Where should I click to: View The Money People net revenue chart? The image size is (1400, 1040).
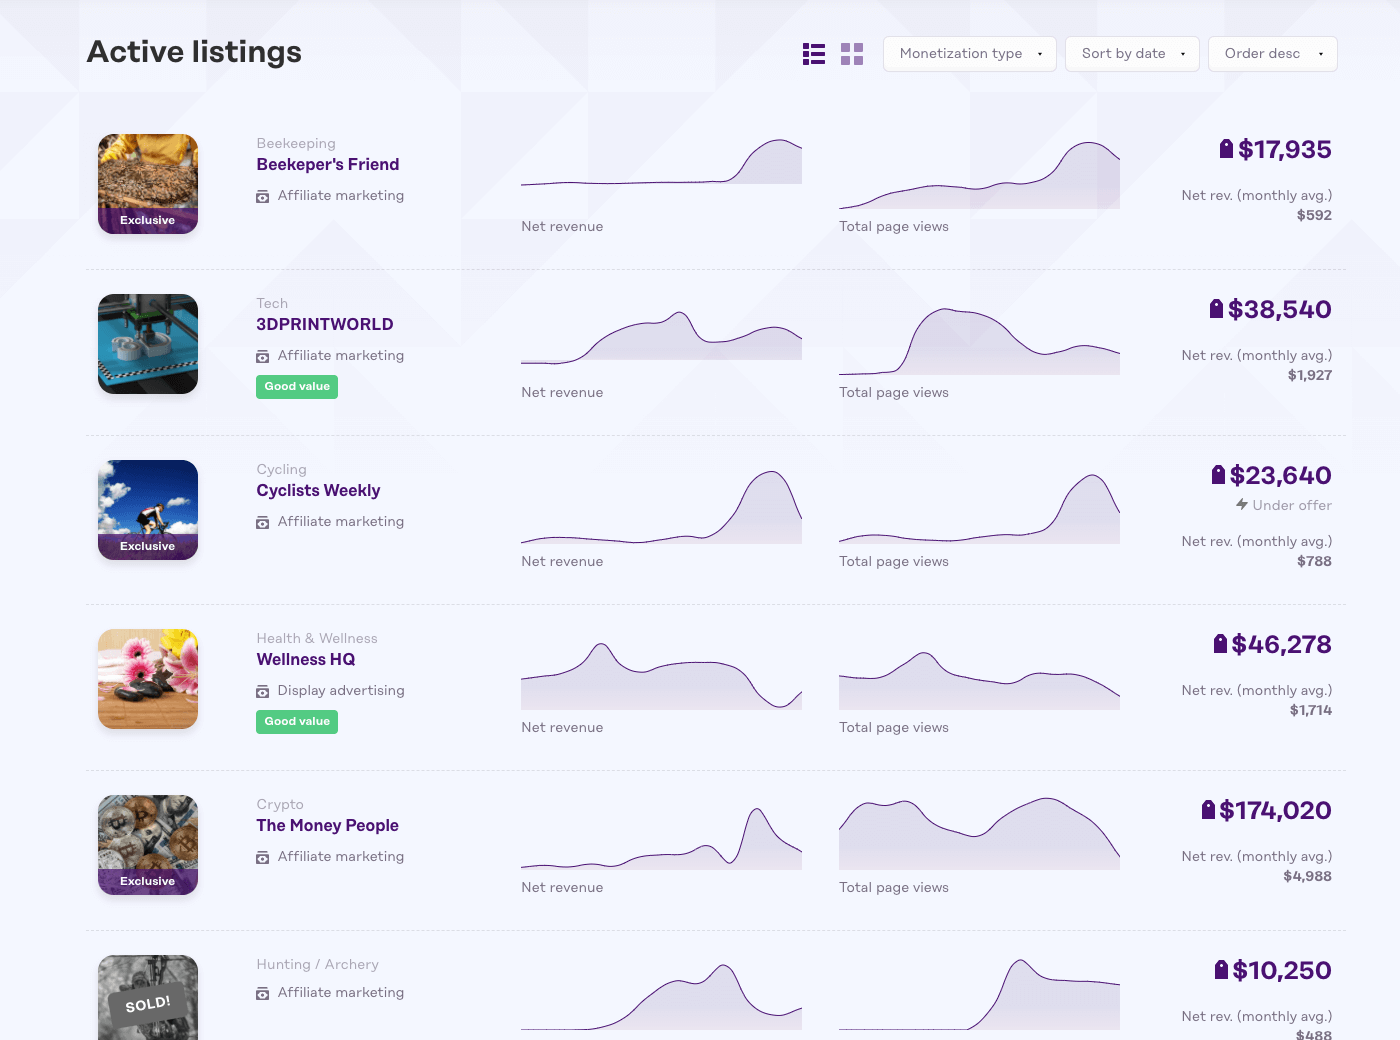[661, 840]
